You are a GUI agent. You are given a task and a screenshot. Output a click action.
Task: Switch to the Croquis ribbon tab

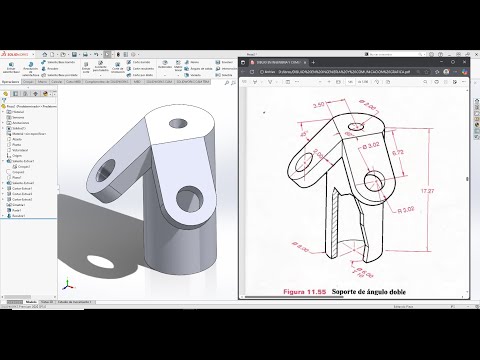[28, 82]
